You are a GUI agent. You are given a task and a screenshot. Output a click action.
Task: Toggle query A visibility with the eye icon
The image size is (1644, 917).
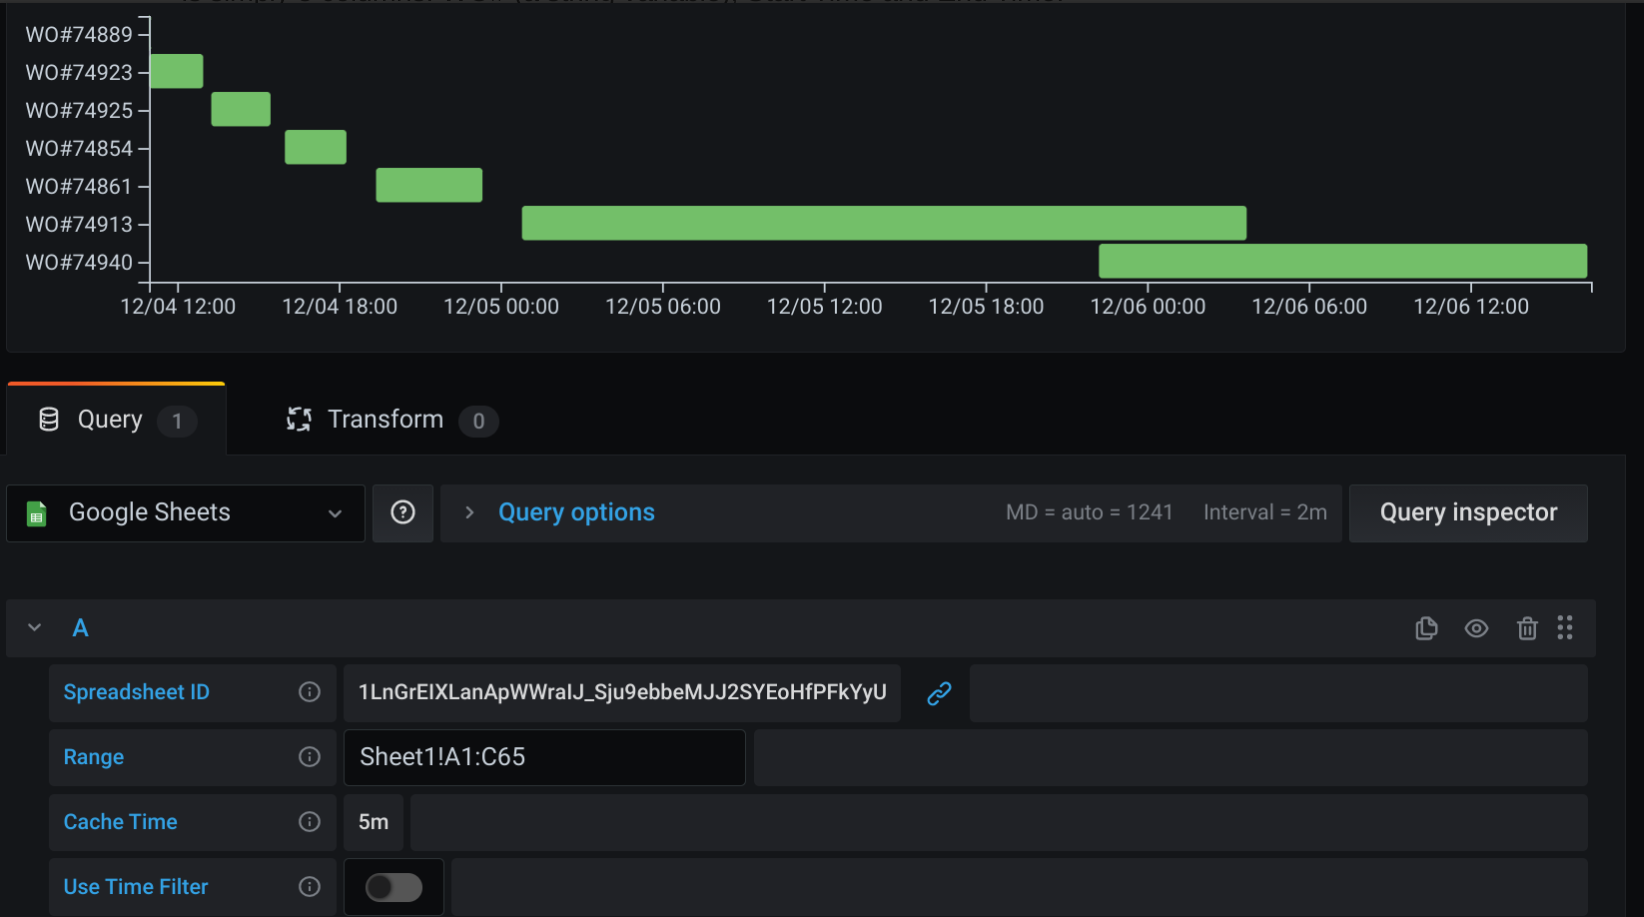[x=1477, y=628]
